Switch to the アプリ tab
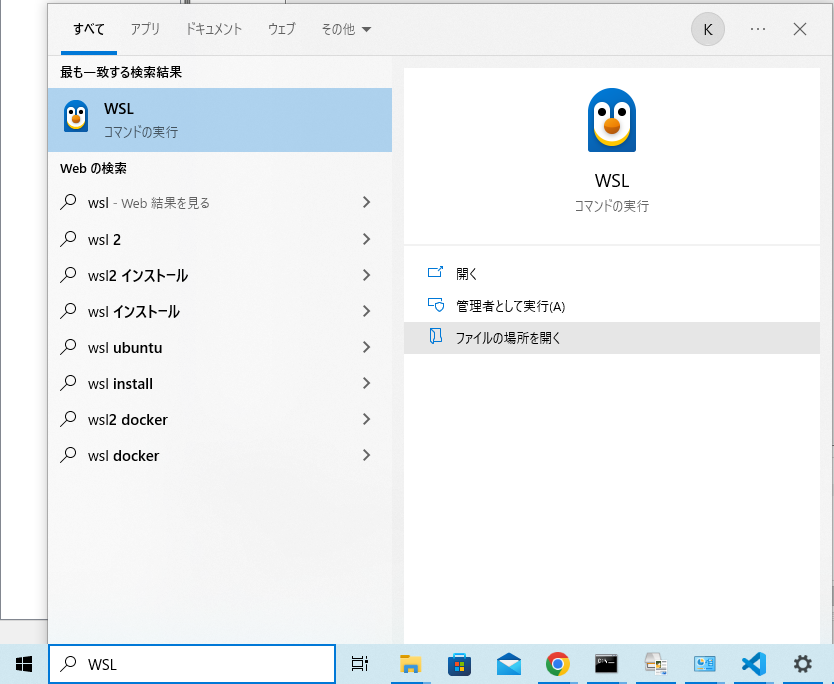834x684 pixels. tap(145, 29)
